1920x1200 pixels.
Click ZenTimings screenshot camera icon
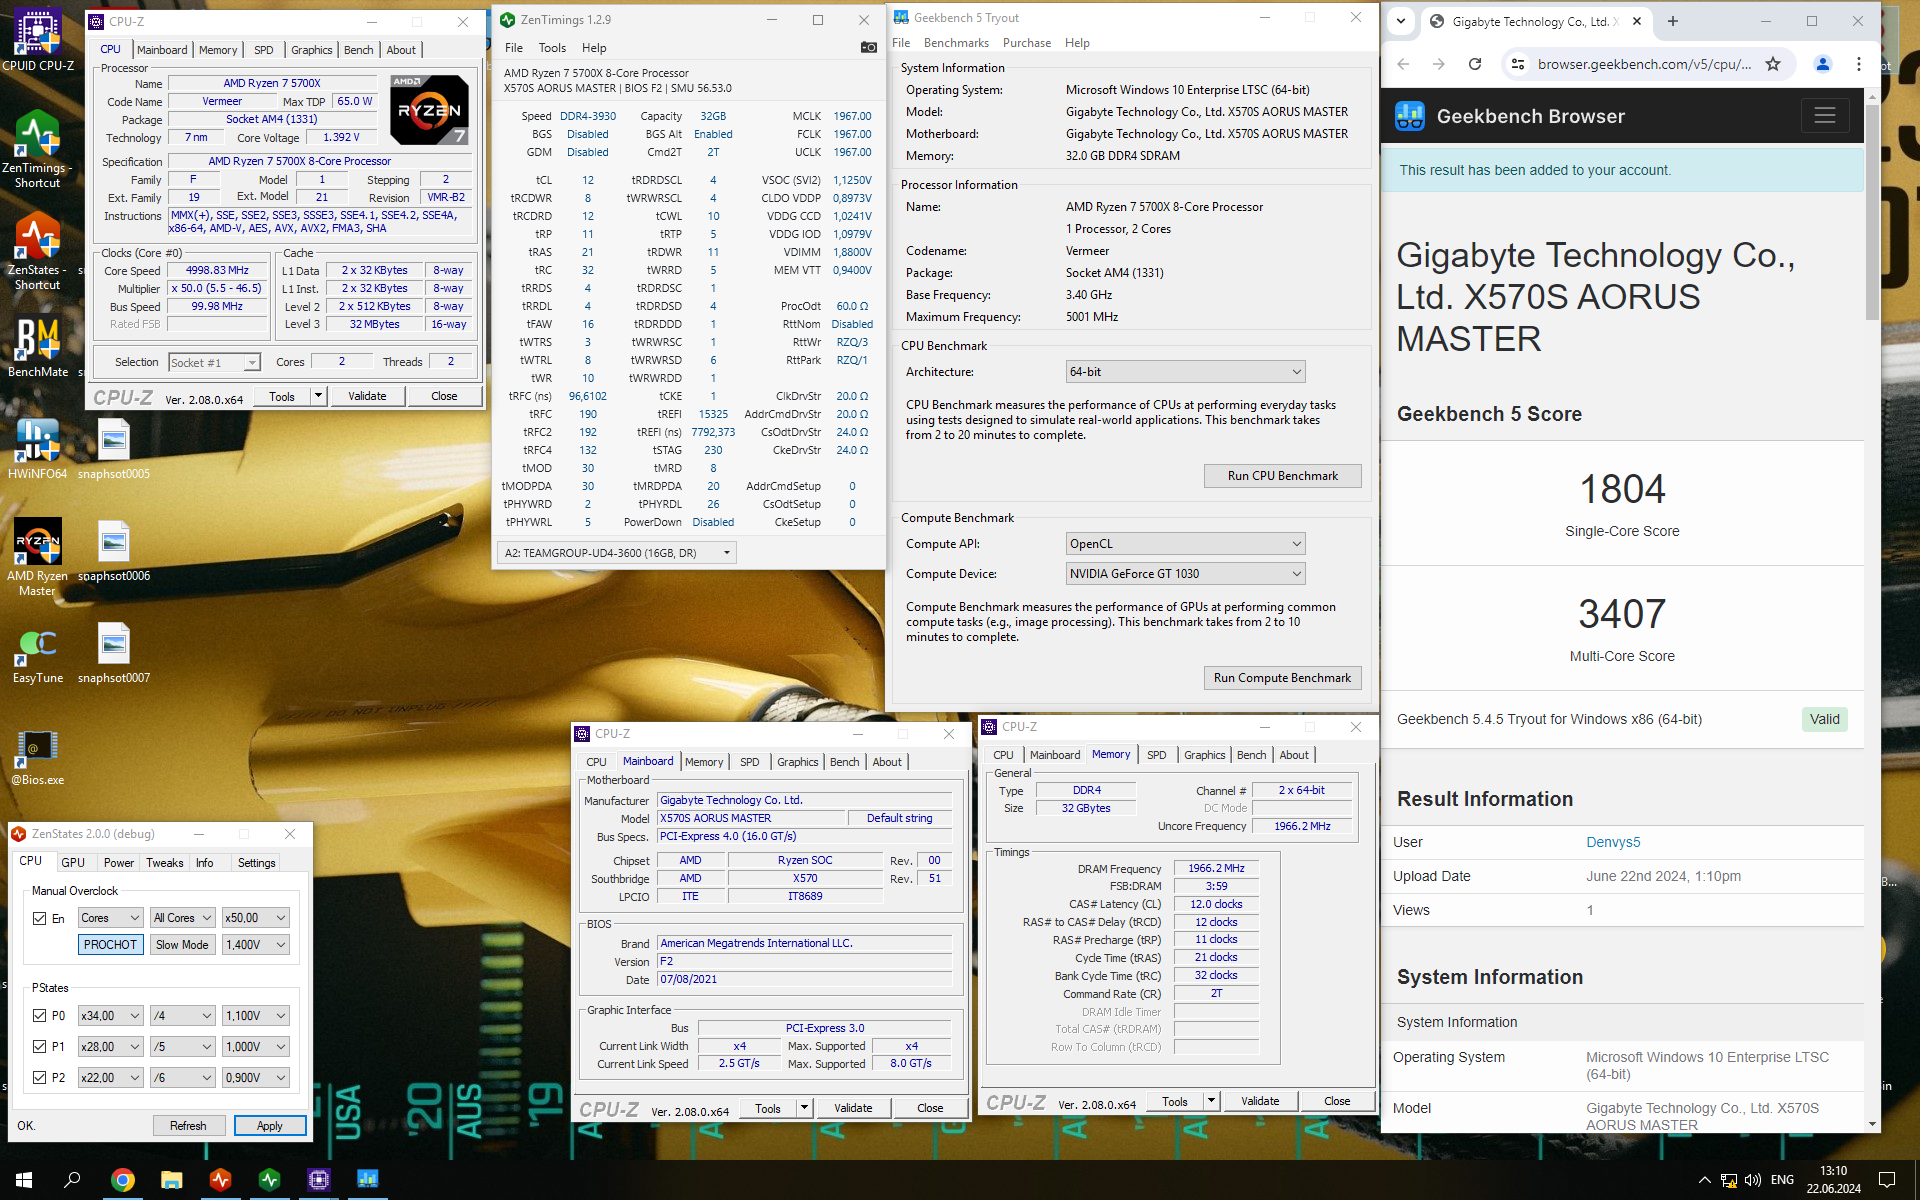[868, 47]
